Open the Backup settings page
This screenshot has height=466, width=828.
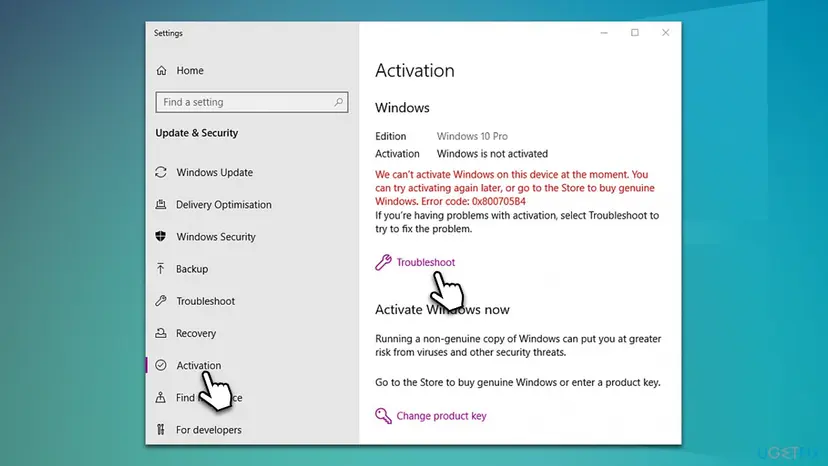pos(192,269)
